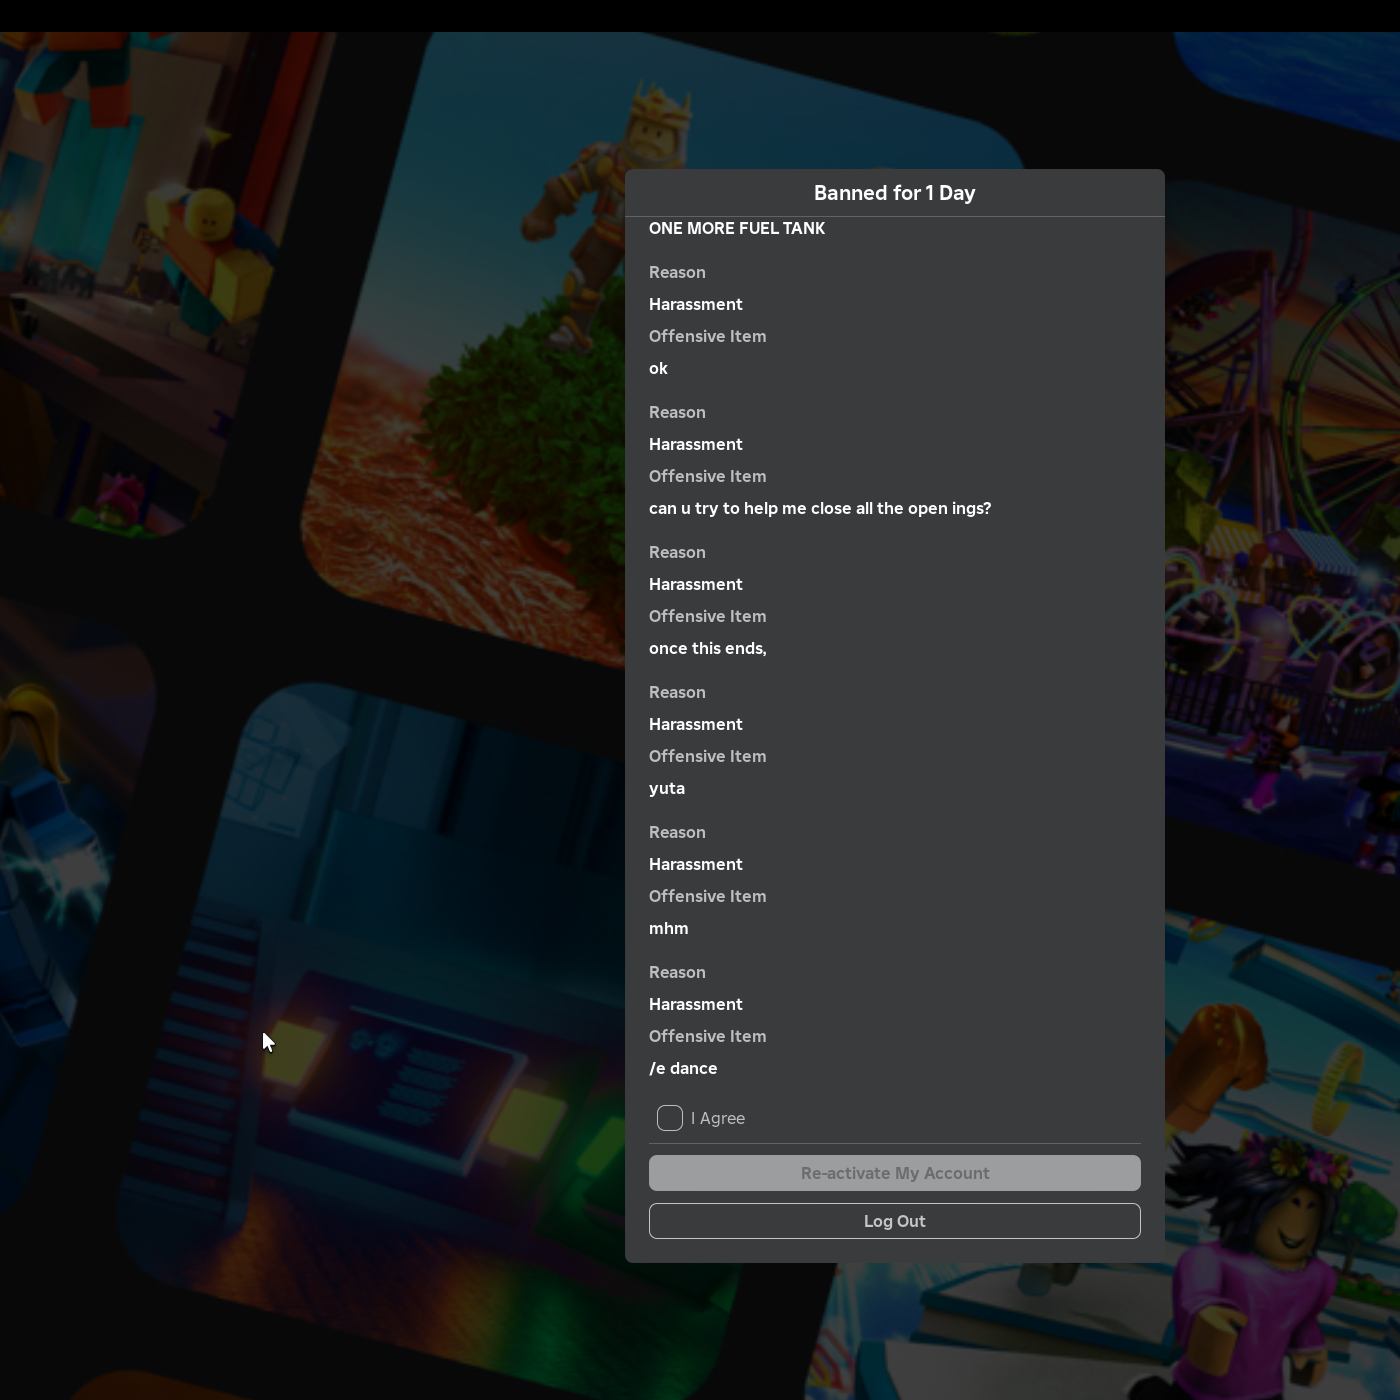Click the Offensive Item label above '/e dance'
Image resolution: width=1400 pixels, height=1400 pixels.
point(708,1036)
